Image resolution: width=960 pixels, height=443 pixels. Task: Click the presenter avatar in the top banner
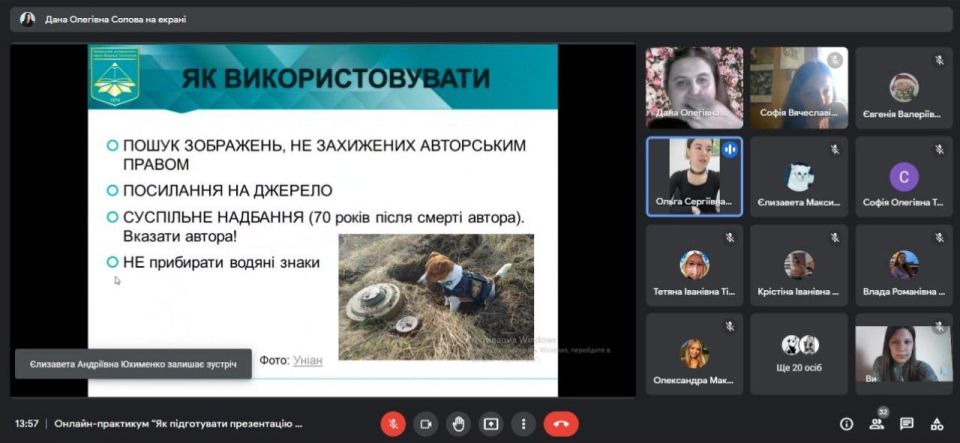(x=28, y=20)
